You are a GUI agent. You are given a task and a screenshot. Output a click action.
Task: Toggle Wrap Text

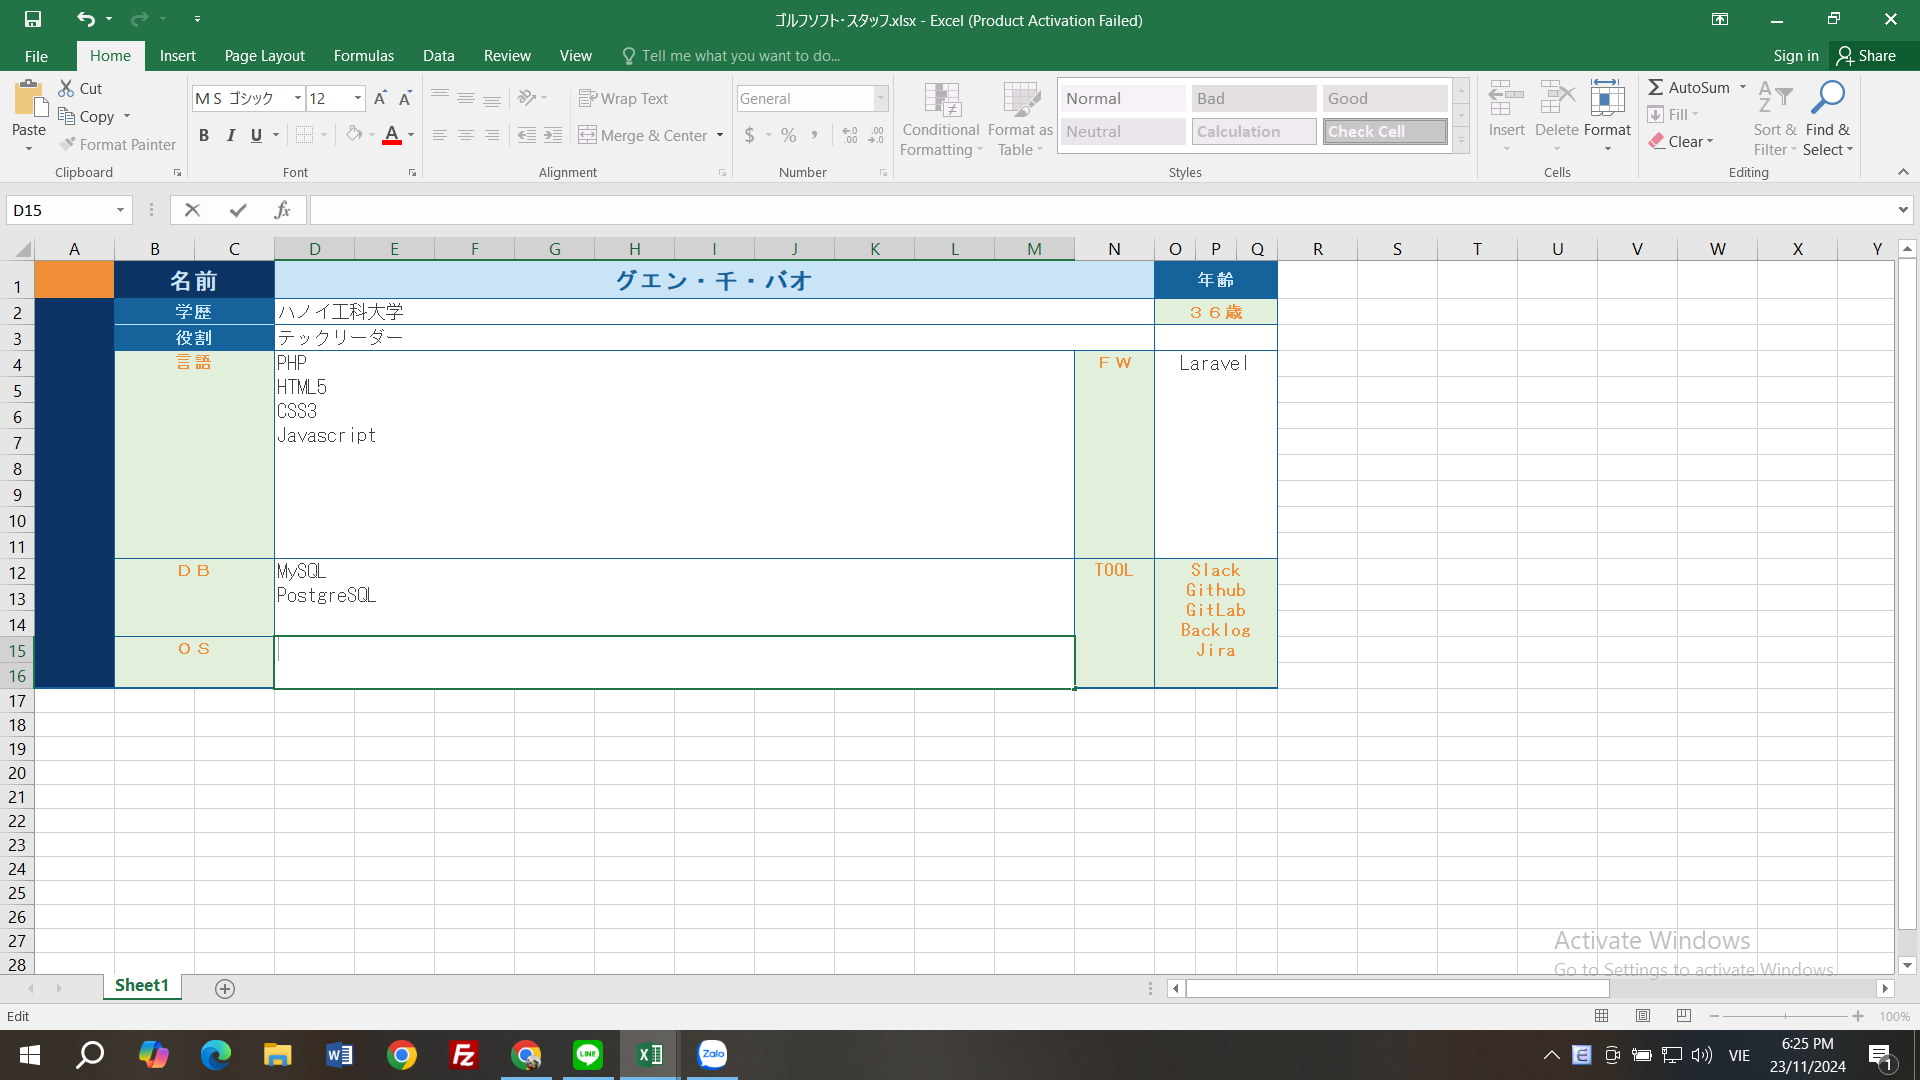pyautogui.click(x=623, y=98)
